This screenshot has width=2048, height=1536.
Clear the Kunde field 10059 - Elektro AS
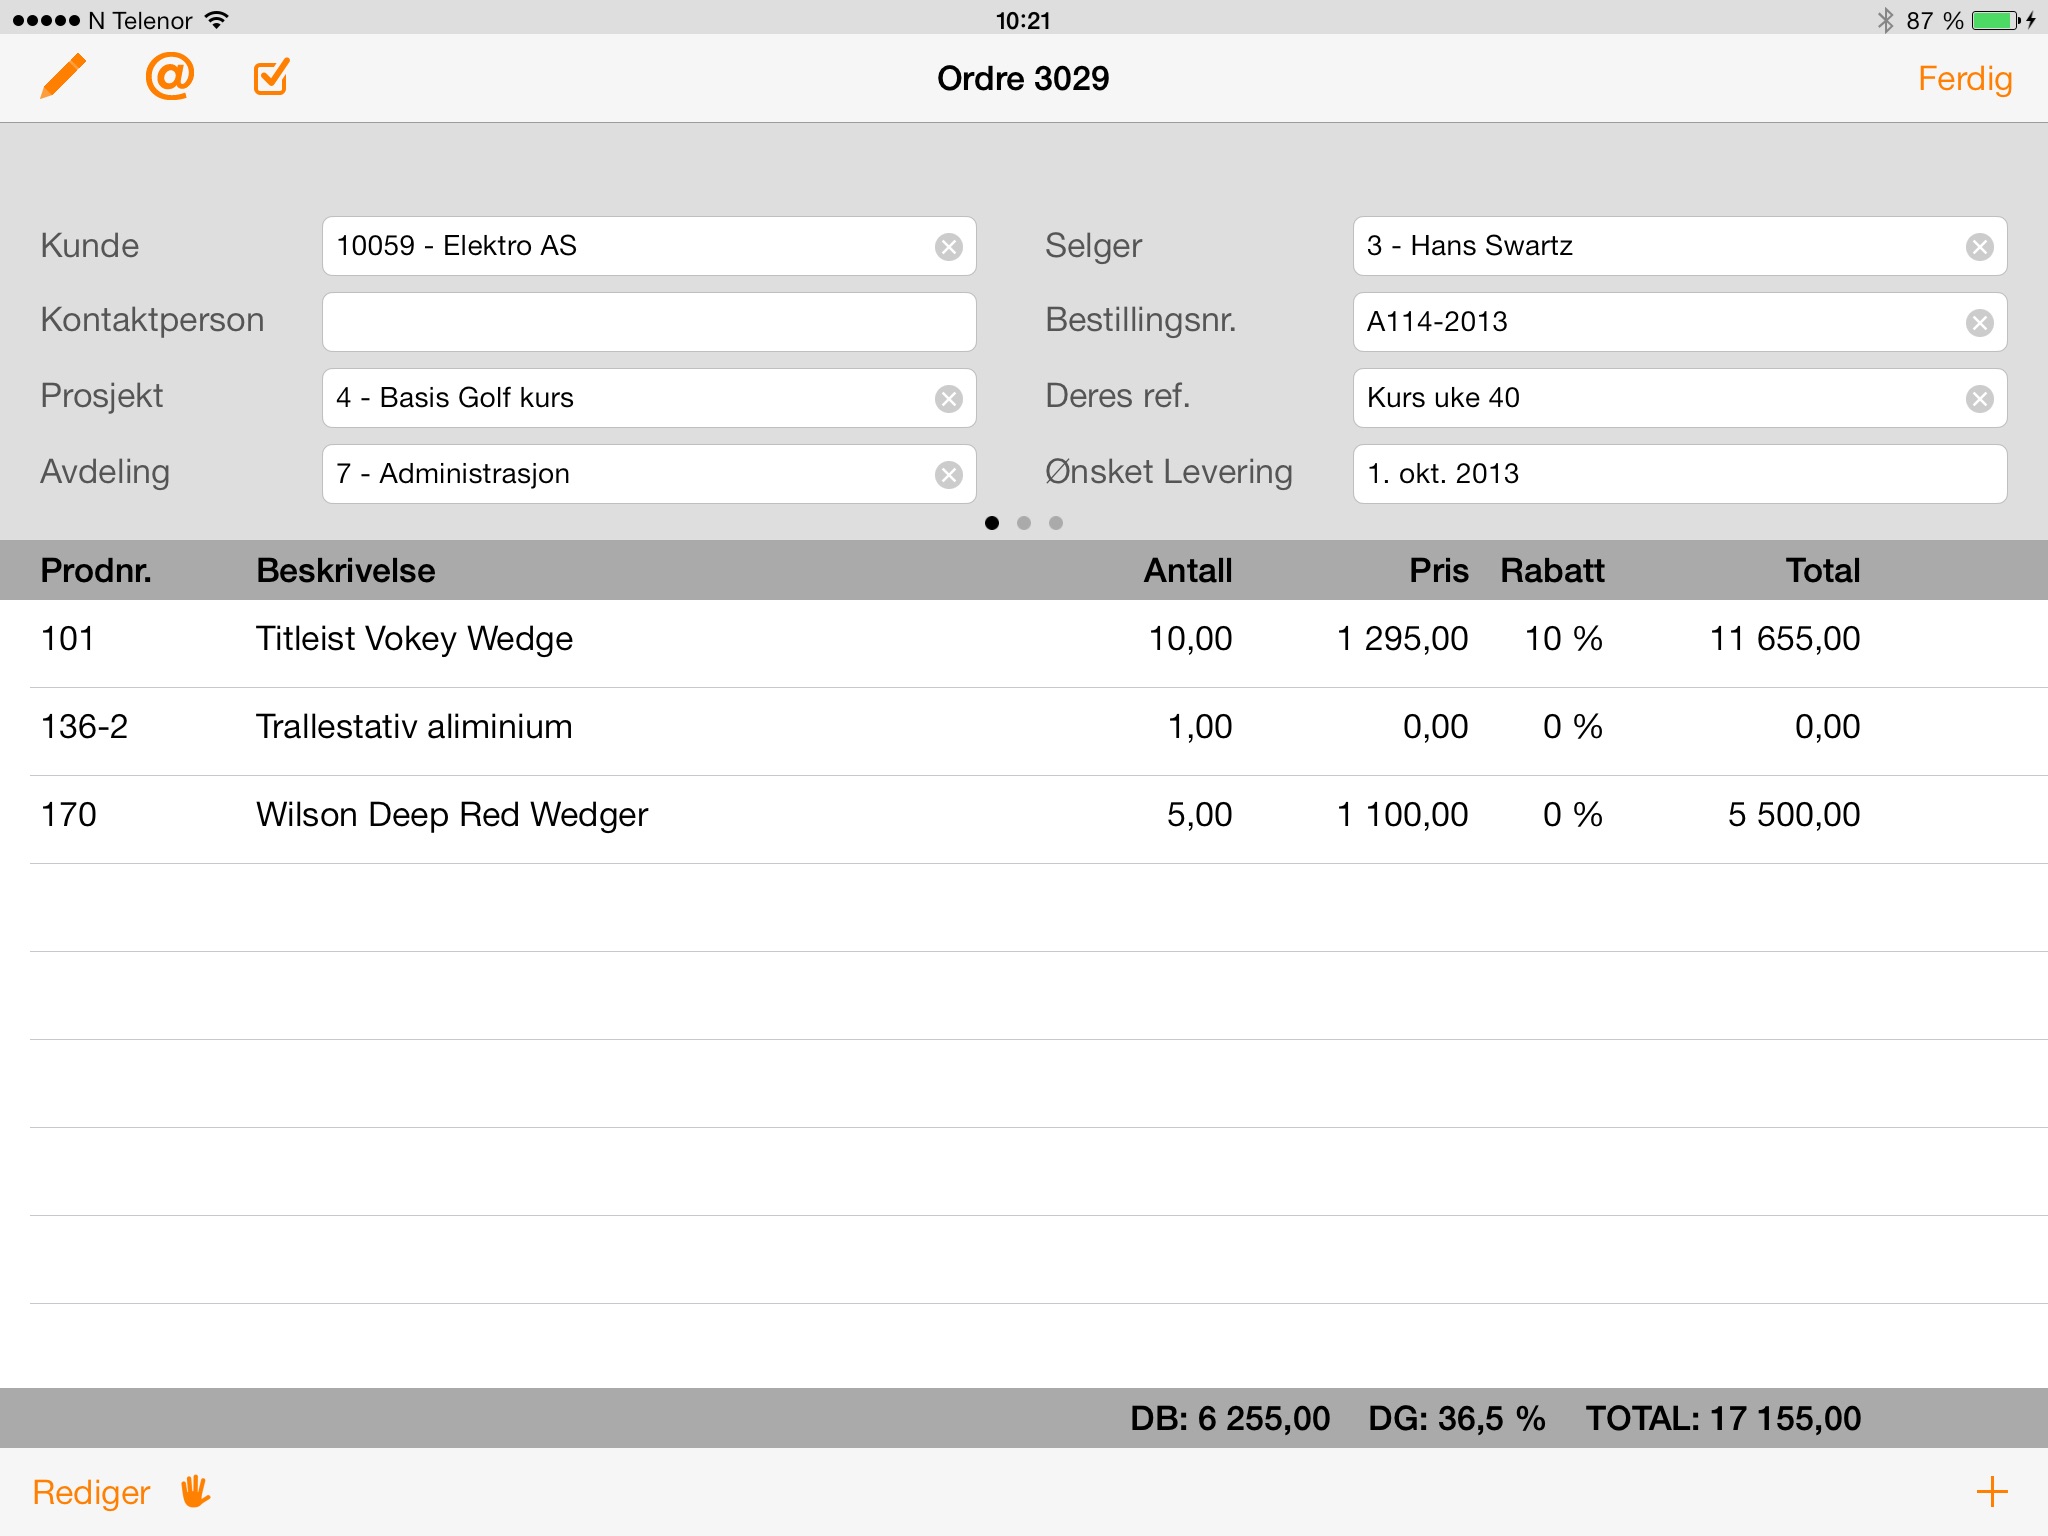[948, 246]
